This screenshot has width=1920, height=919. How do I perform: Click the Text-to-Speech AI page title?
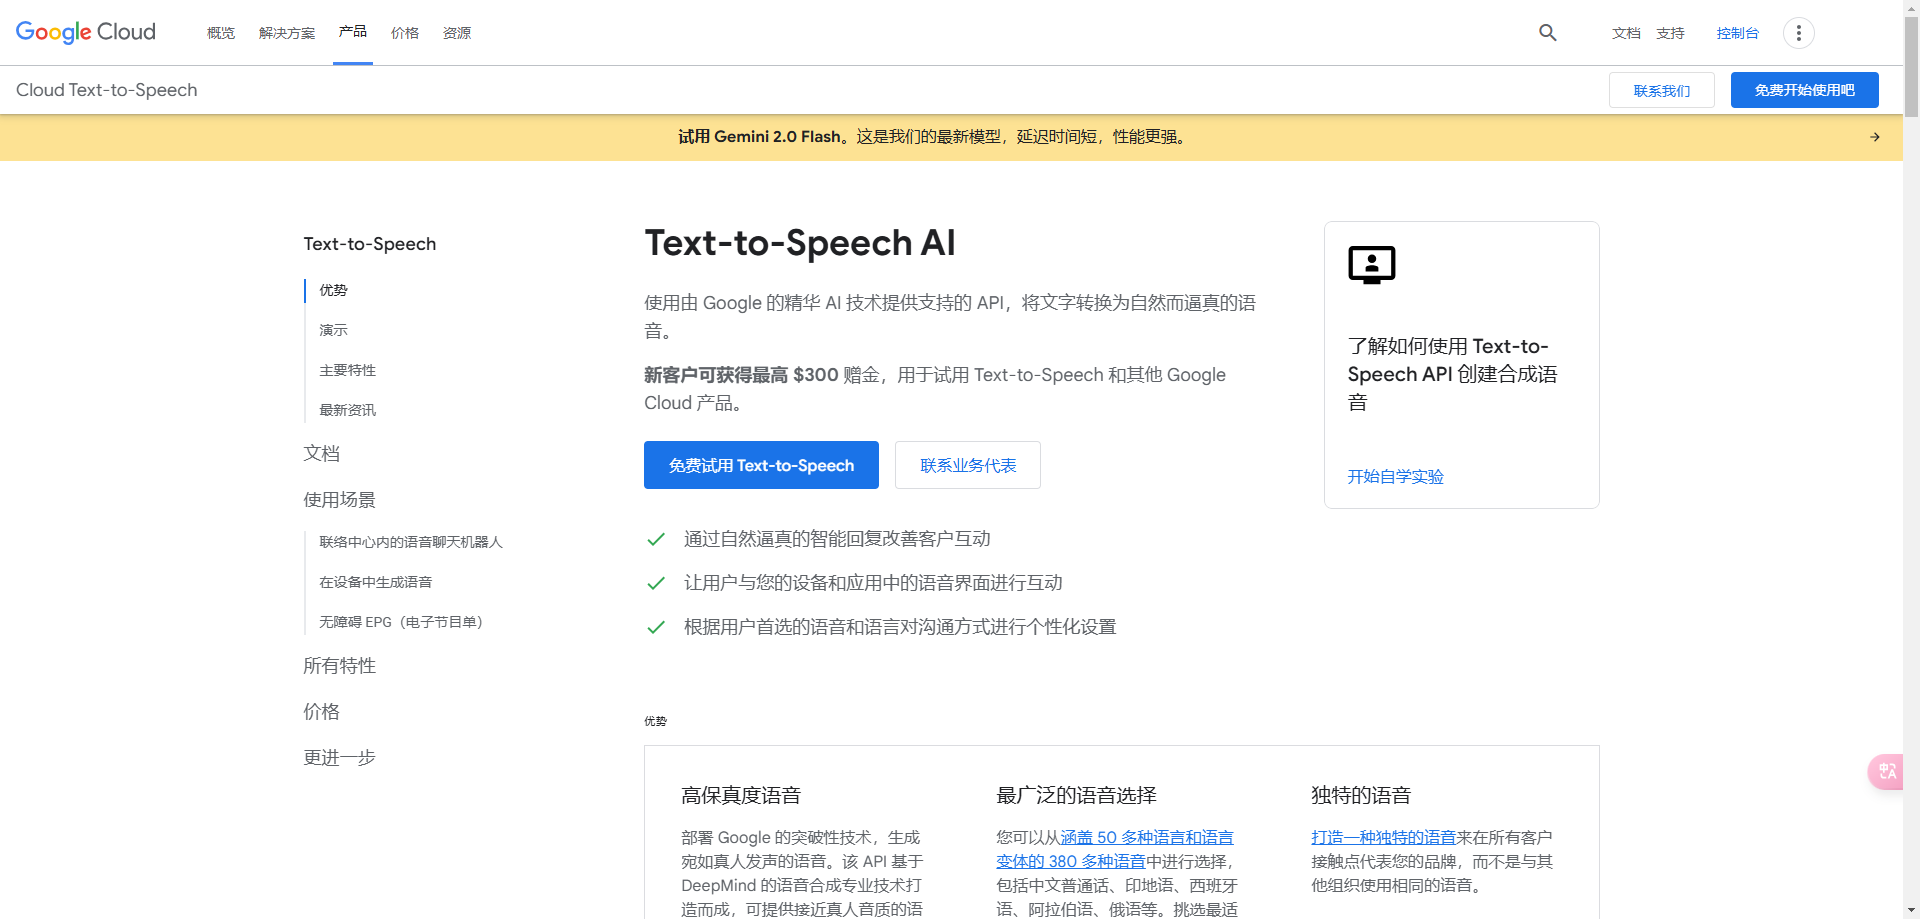pos(800,243)
